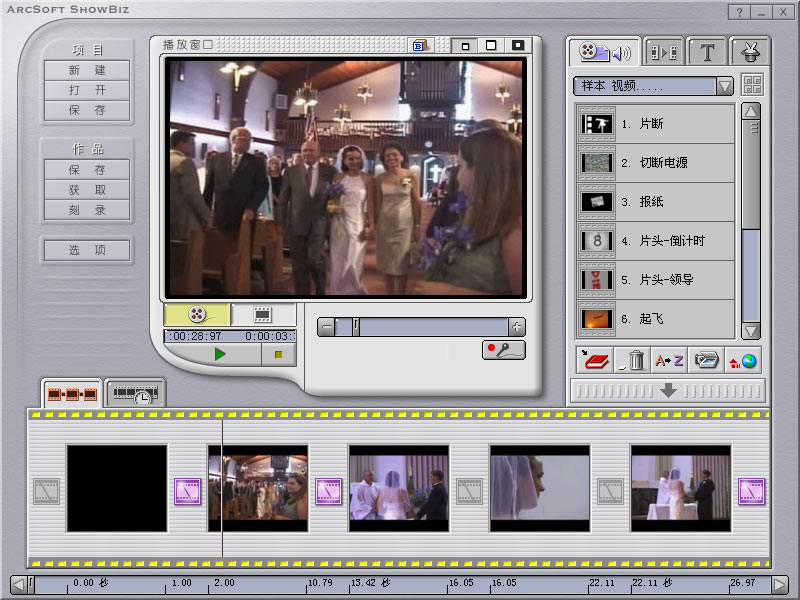800x600 pixels.
Task: Click the 获取 capture button
Action: tap(87, 190)
